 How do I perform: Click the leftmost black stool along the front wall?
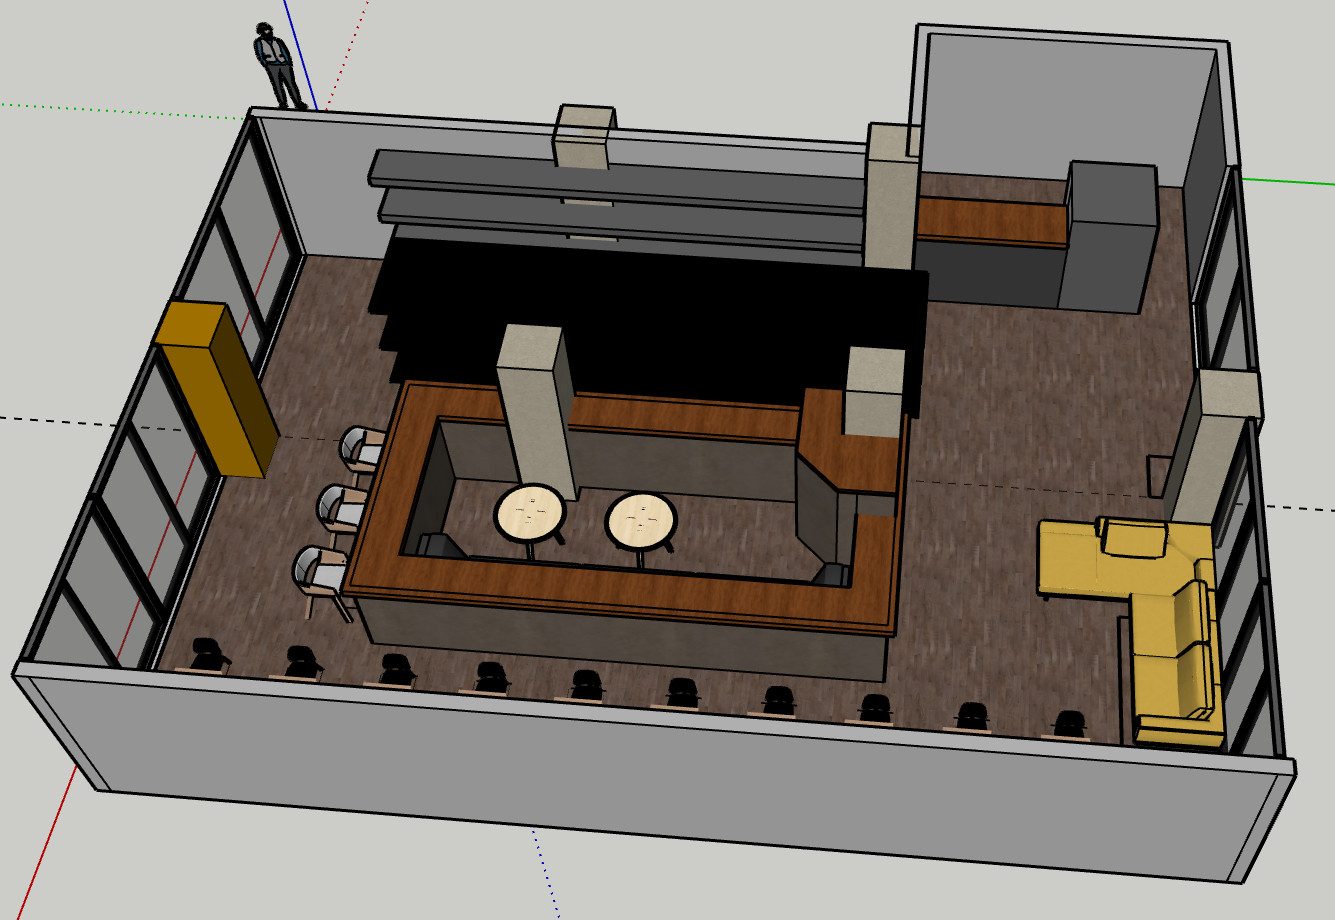point(208,655)
